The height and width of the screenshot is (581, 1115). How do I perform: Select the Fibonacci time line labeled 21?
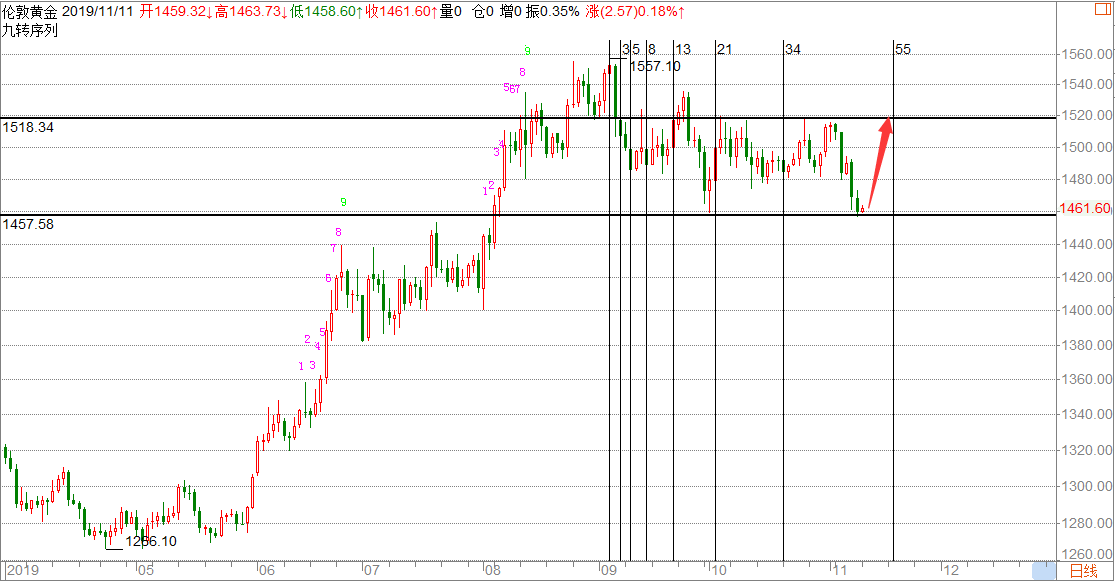click(x=715, y=300)
